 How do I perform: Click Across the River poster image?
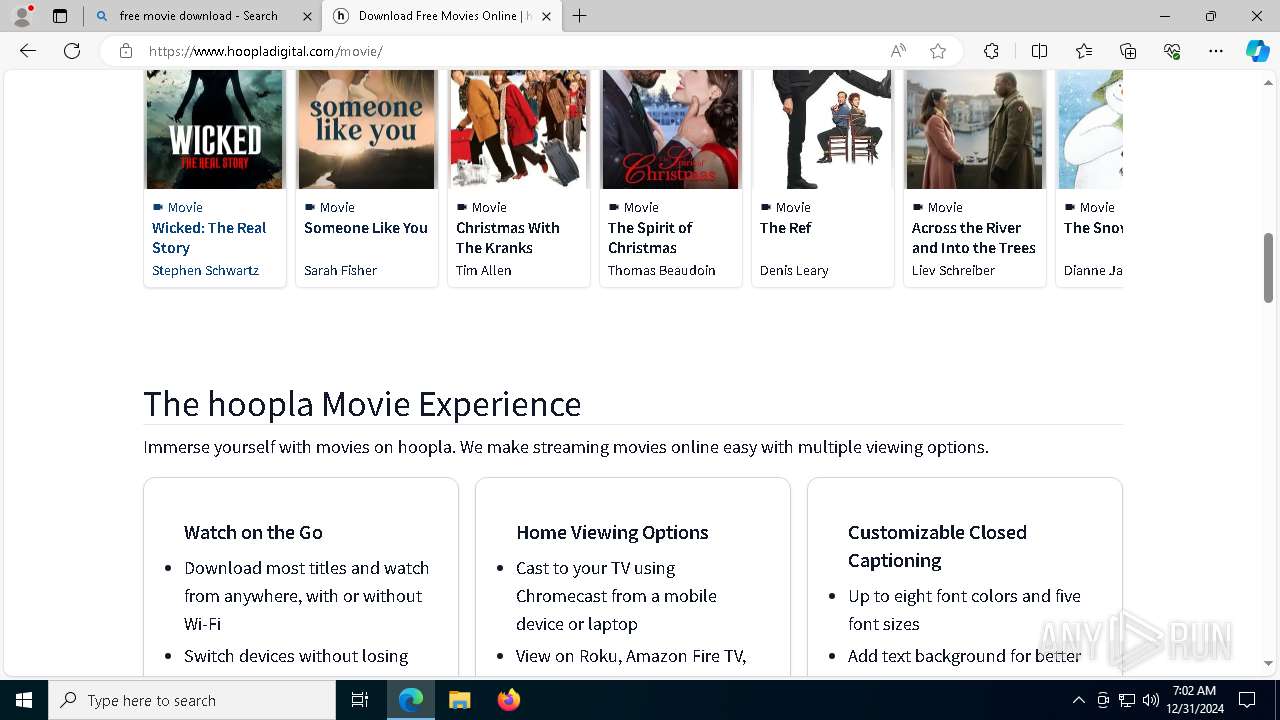(x=975, y=129)
